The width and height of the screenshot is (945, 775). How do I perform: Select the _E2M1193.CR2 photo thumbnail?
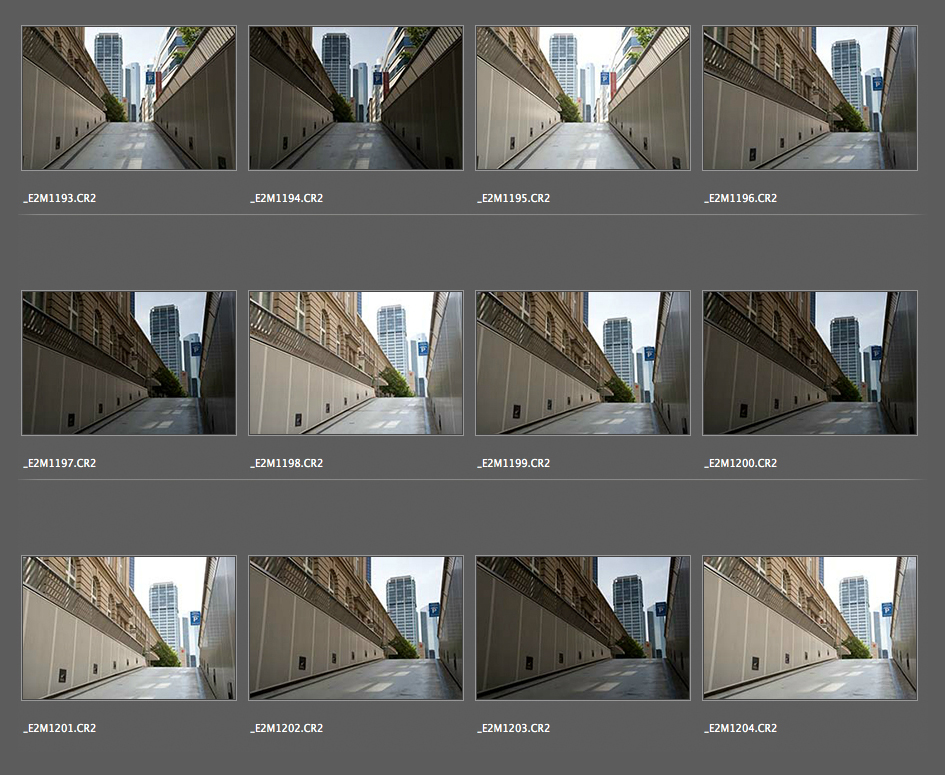coord(129,98)
